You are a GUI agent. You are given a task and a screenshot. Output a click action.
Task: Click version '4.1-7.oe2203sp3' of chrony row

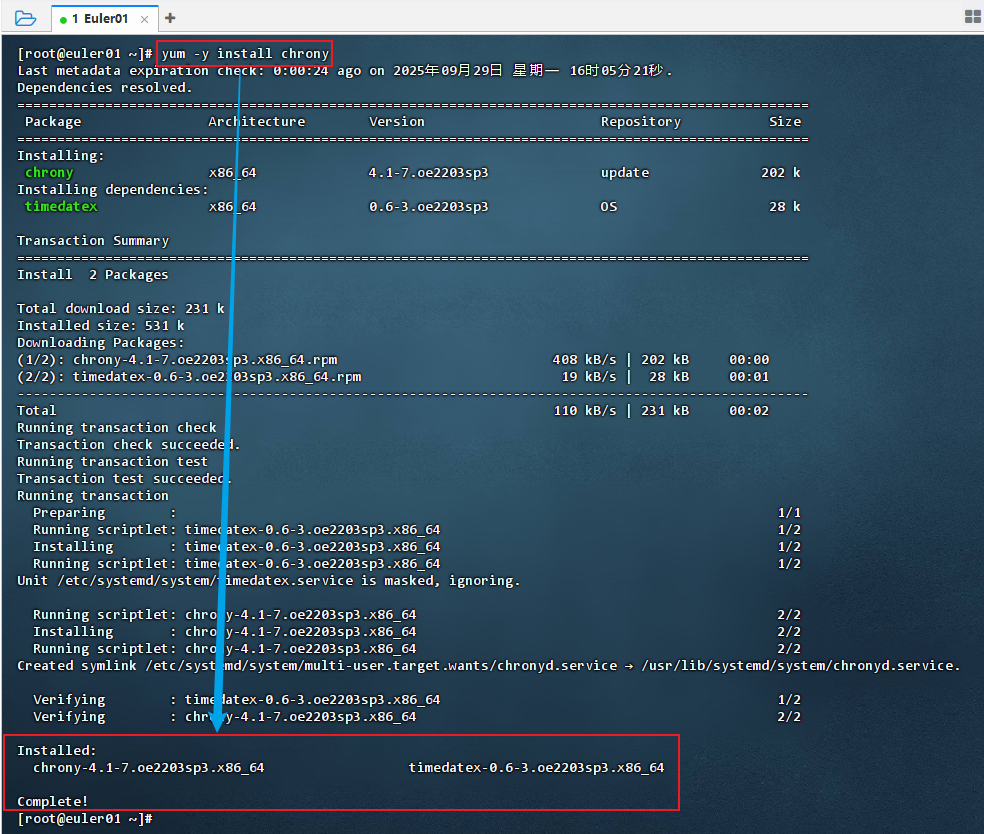point(429,173)
